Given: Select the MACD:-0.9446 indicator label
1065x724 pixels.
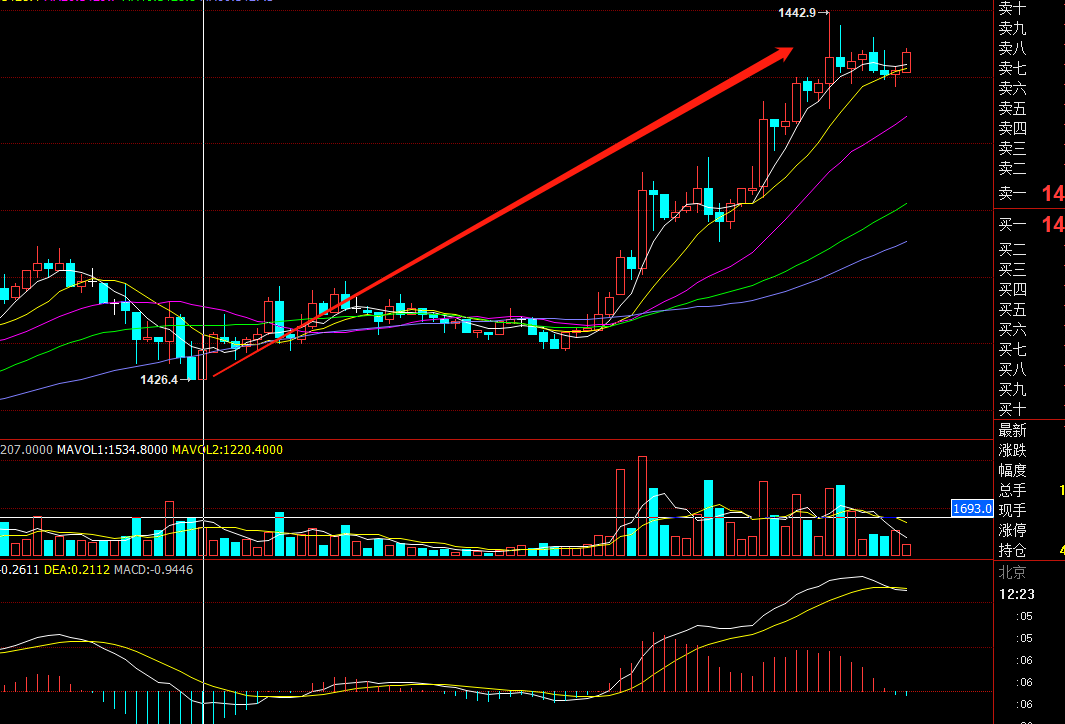Looking at the screenshot, I should (x=154, y=570).
